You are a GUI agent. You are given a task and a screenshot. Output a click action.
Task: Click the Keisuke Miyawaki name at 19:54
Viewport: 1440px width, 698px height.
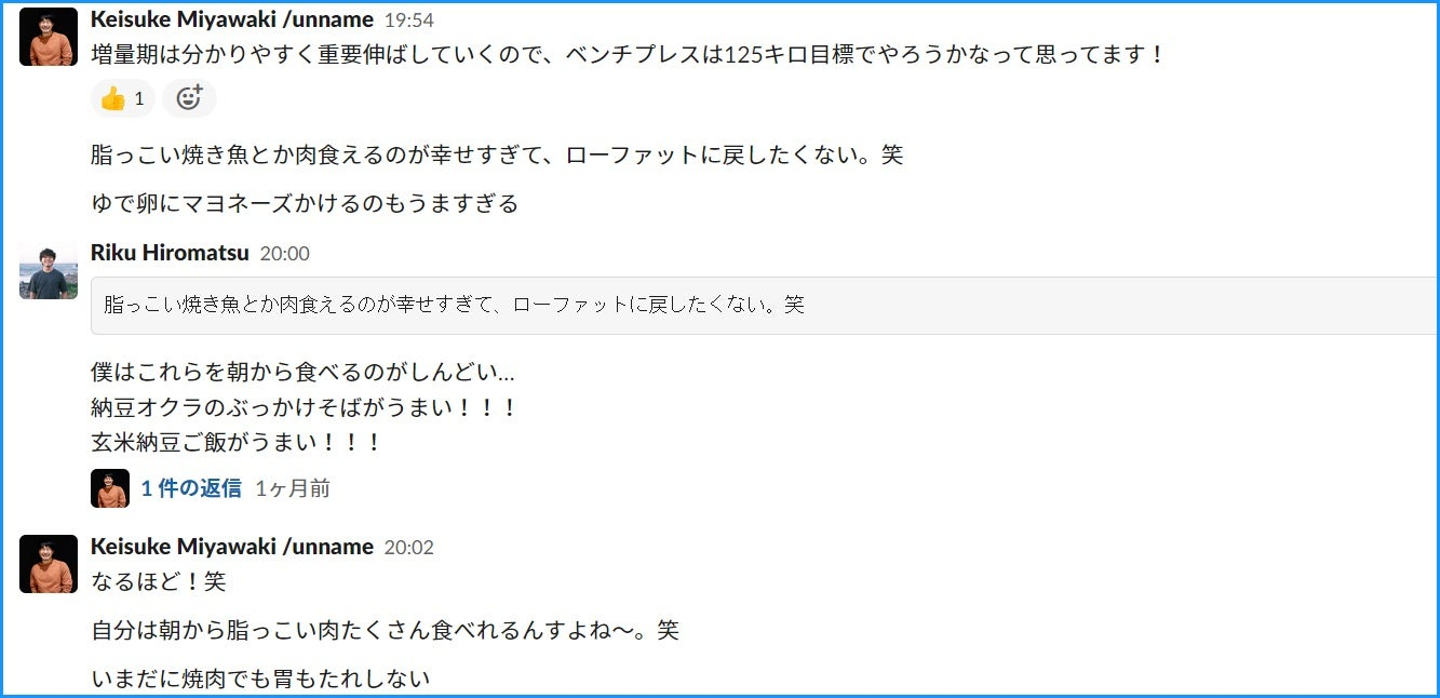(232, 20)
